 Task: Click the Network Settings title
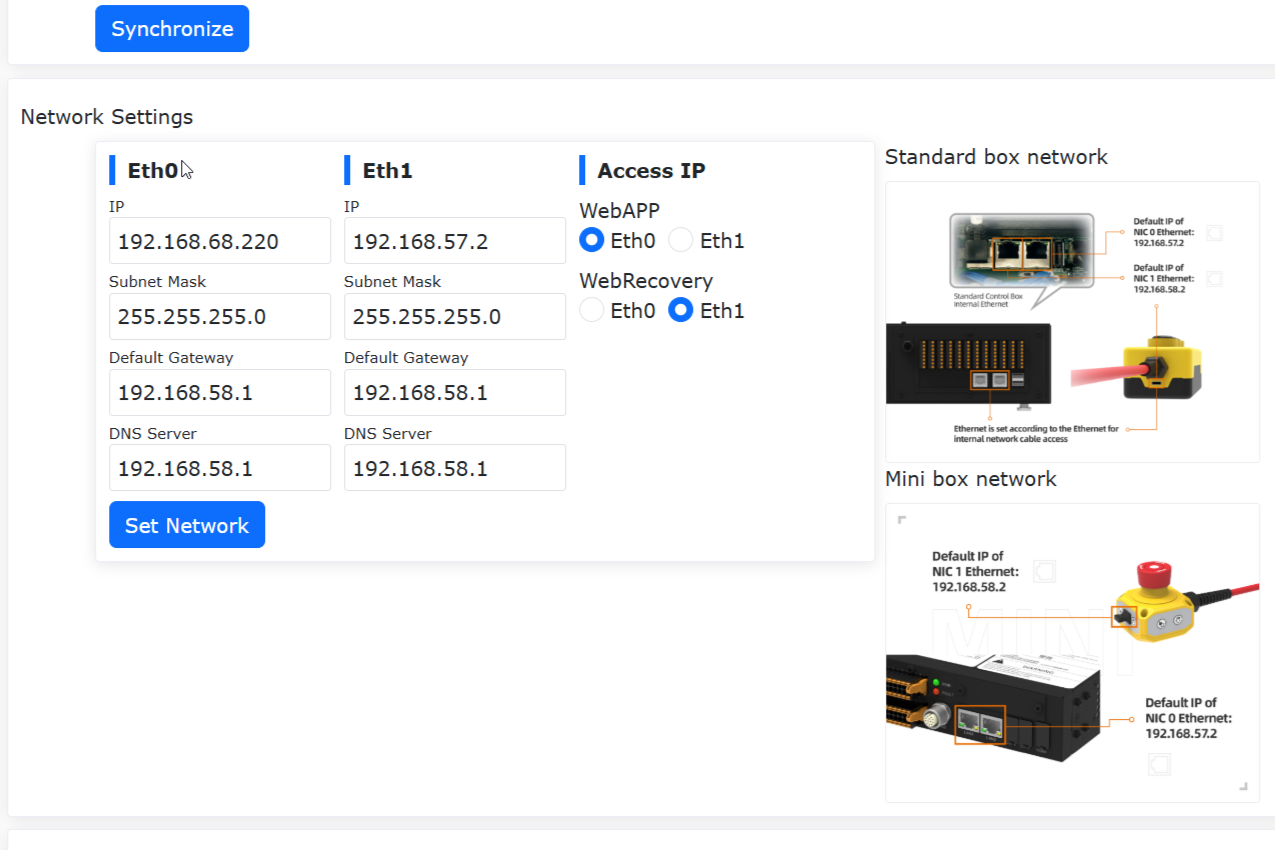point(107,117)
